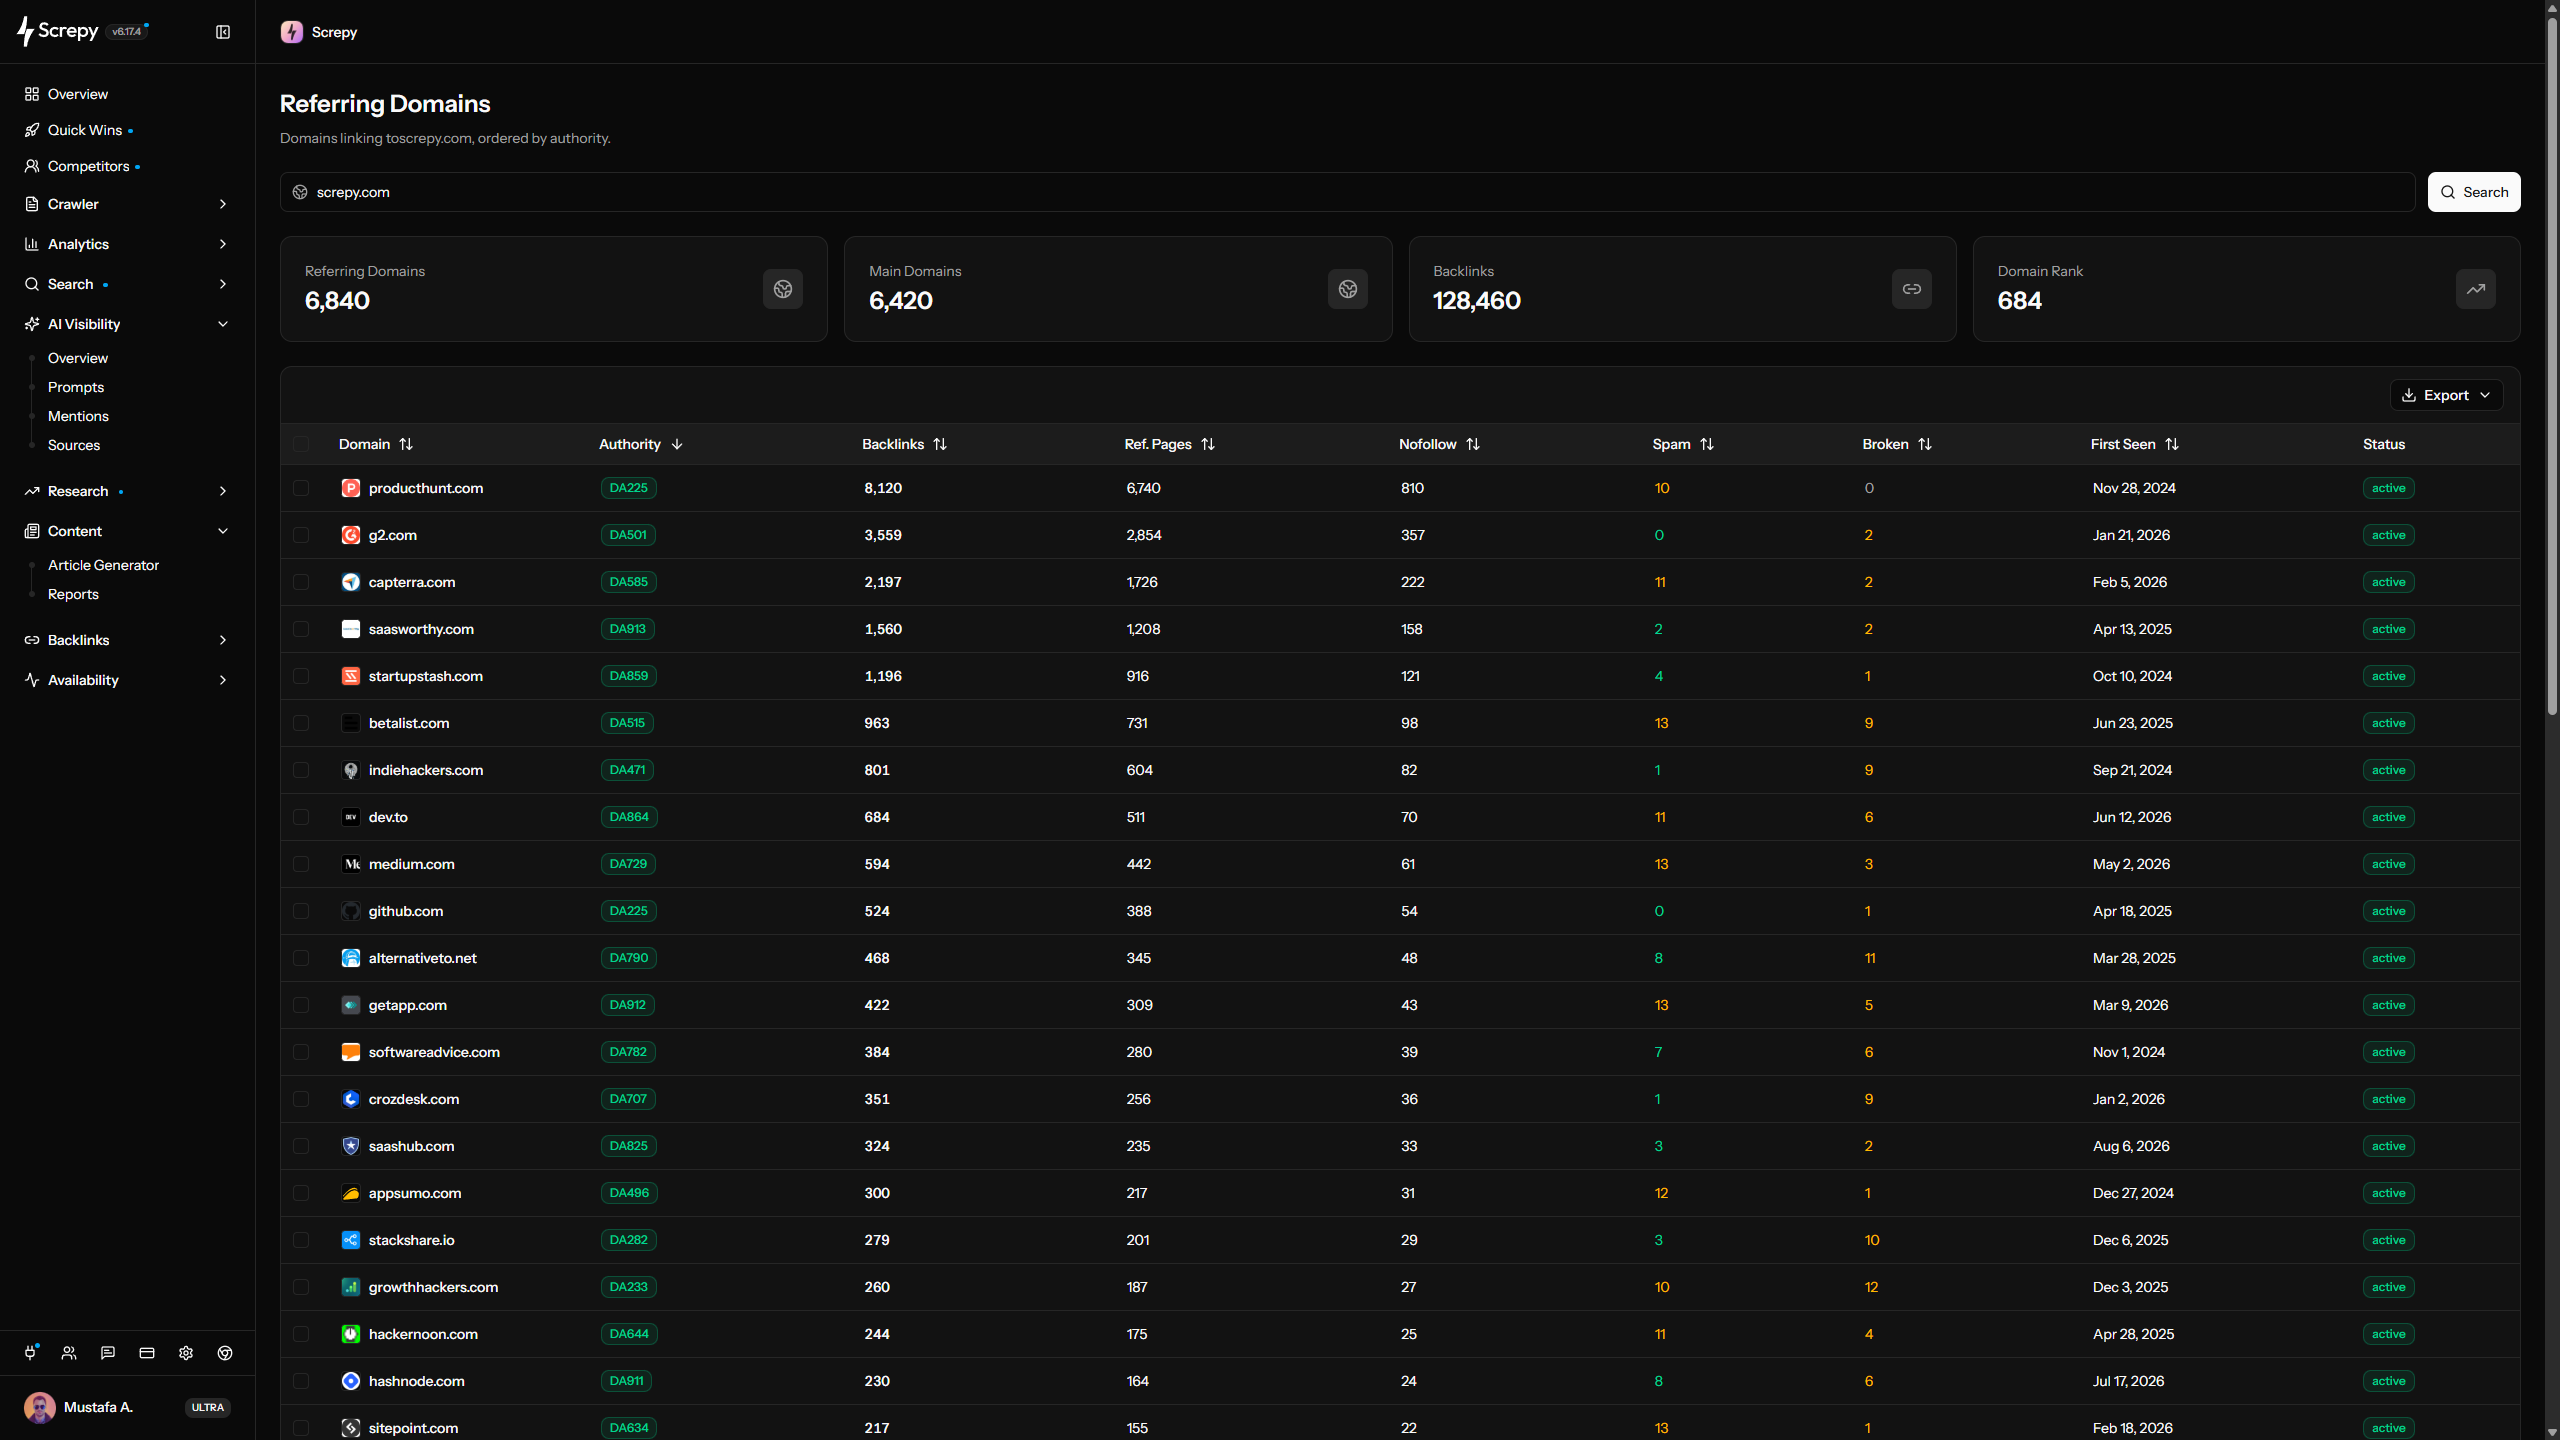The image size is (2560, 1440).
Task: Check the growthhackers.com row checkbox
Action: coord(301,1287)
